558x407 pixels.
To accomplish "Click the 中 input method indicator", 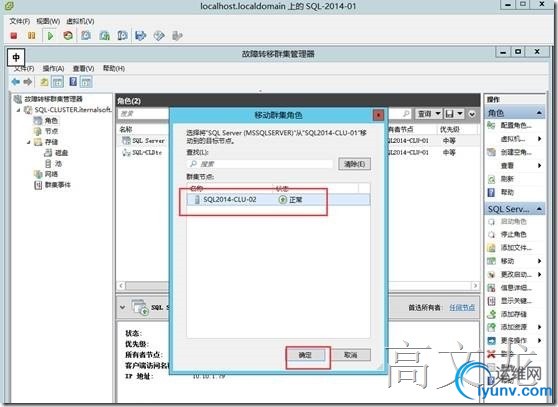I will tap(16, 57).
